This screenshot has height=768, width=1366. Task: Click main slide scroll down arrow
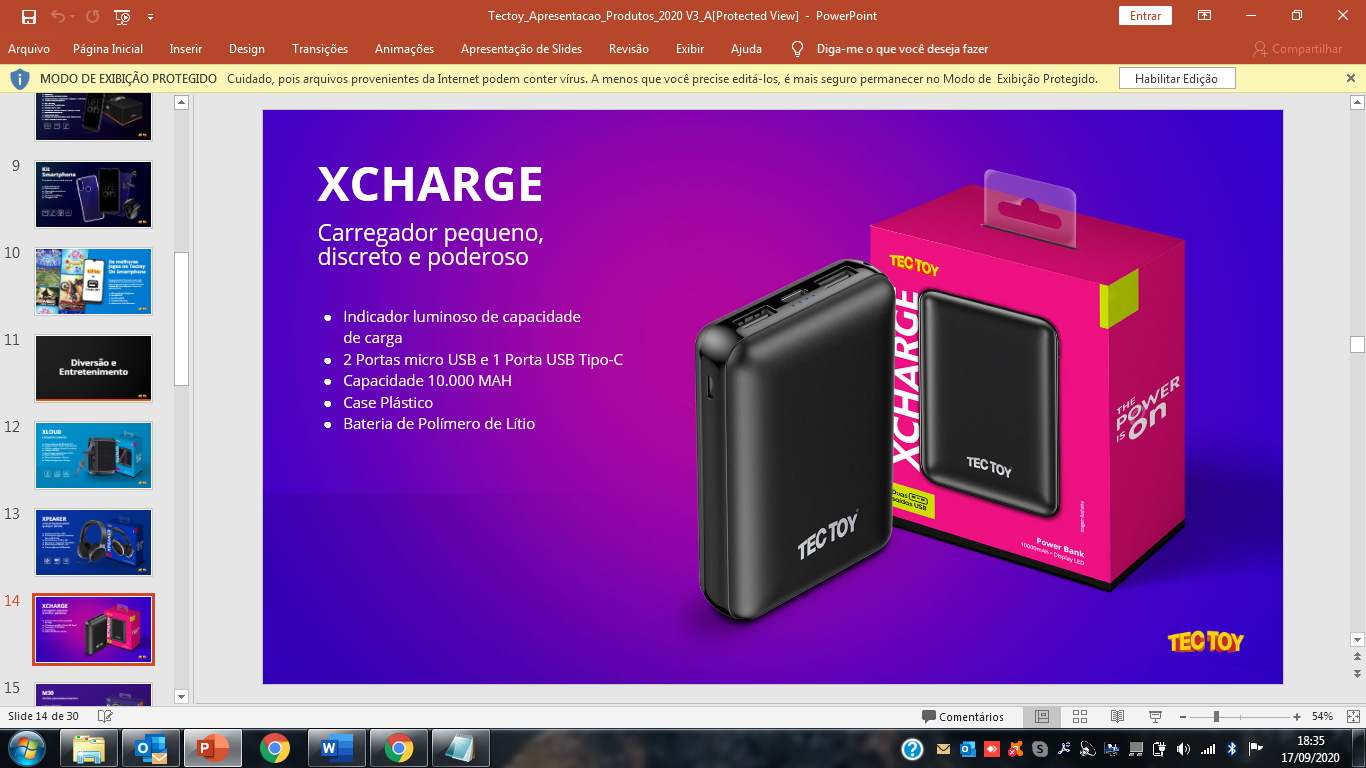(x=1357, y=639)
